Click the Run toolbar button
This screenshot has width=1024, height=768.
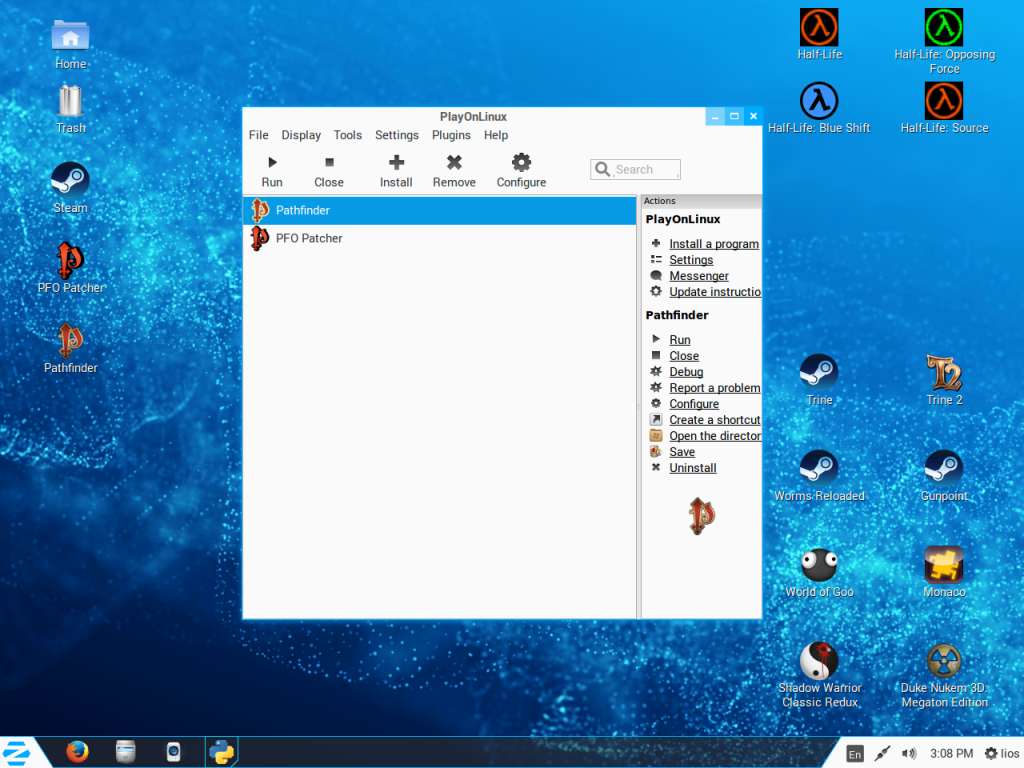click(272, 171)
